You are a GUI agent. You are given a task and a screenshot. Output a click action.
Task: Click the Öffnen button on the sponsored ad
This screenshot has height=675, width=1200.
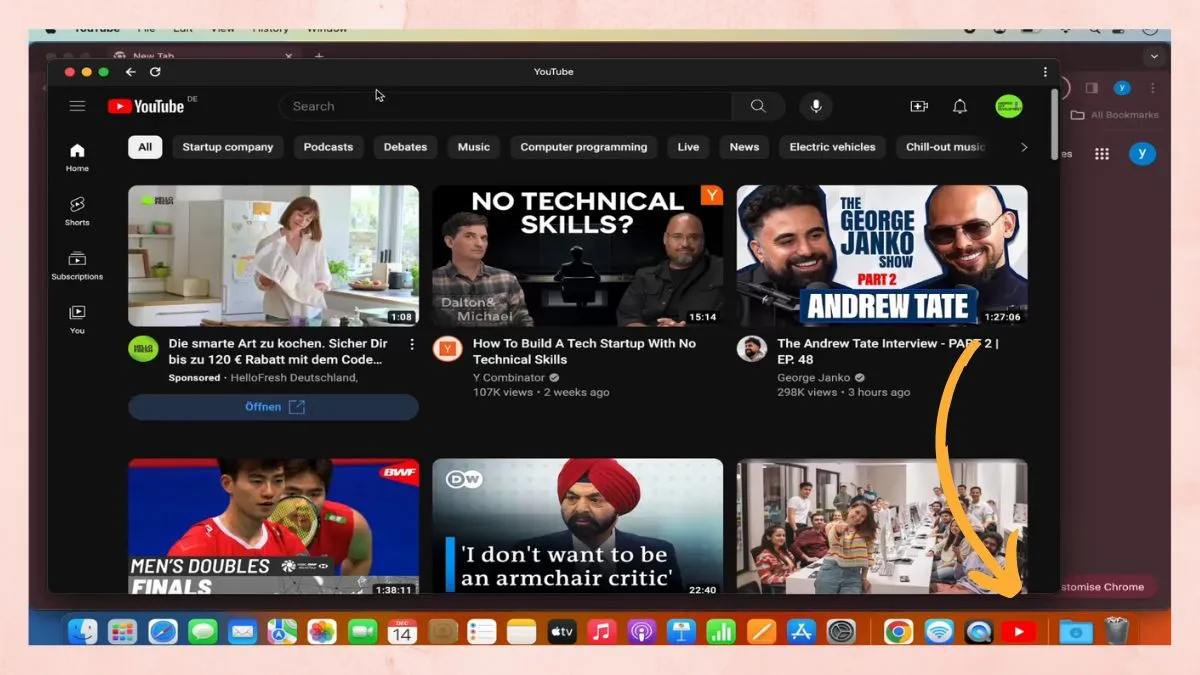(273, 406)
